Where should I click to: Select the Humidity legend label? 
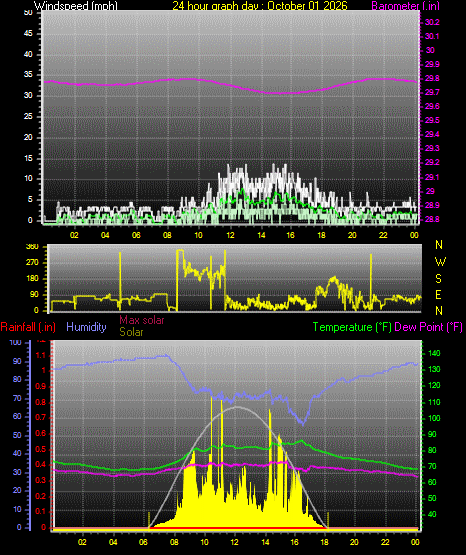pyautogui.click(x=86, y=327)
